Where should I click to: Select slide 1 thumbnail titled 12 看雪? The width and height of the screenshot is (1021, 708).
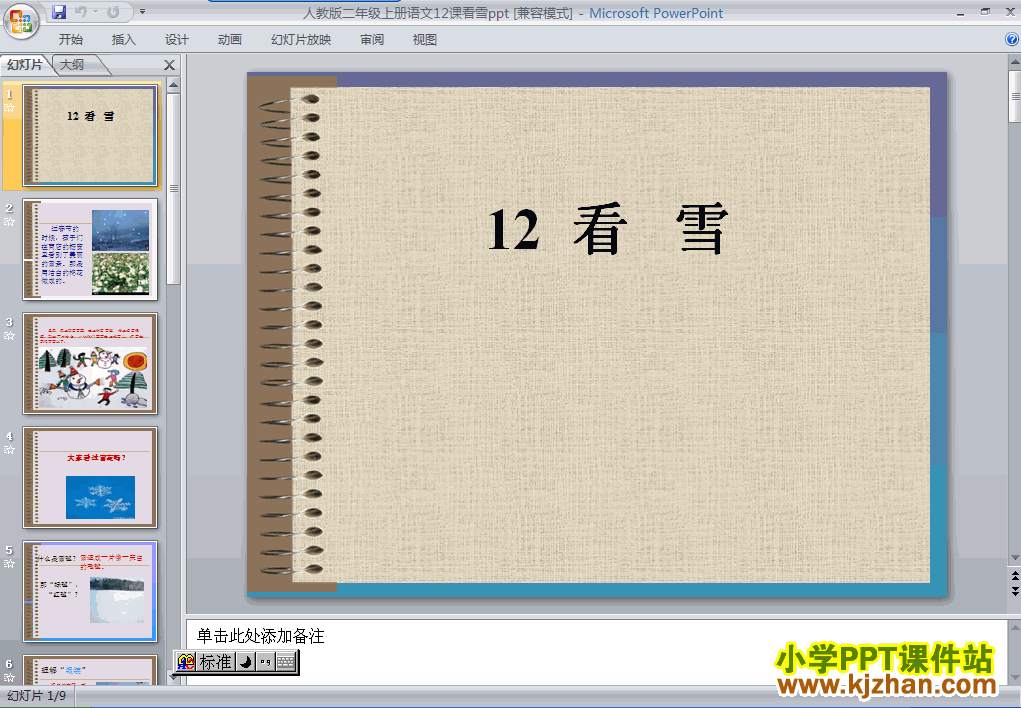pyautogui.click(x=90, y=135)
